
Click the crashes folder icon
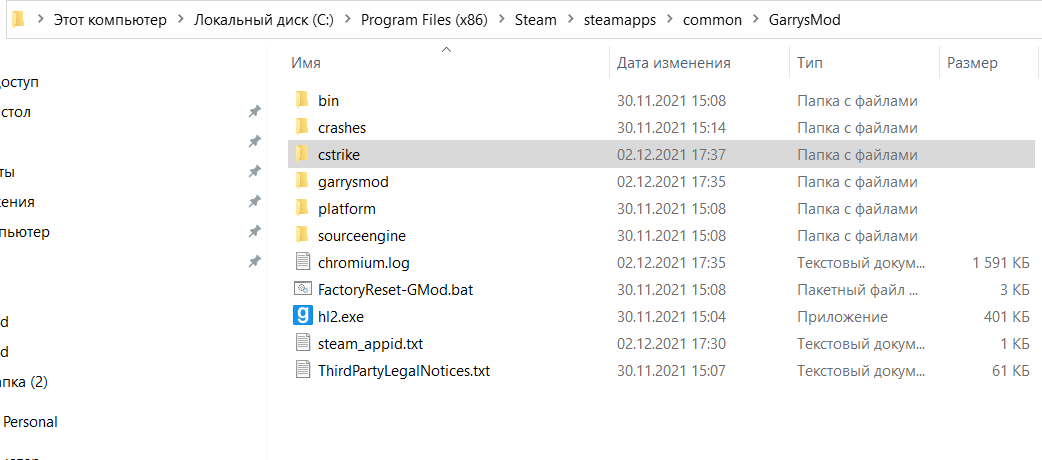pos(303,127)
